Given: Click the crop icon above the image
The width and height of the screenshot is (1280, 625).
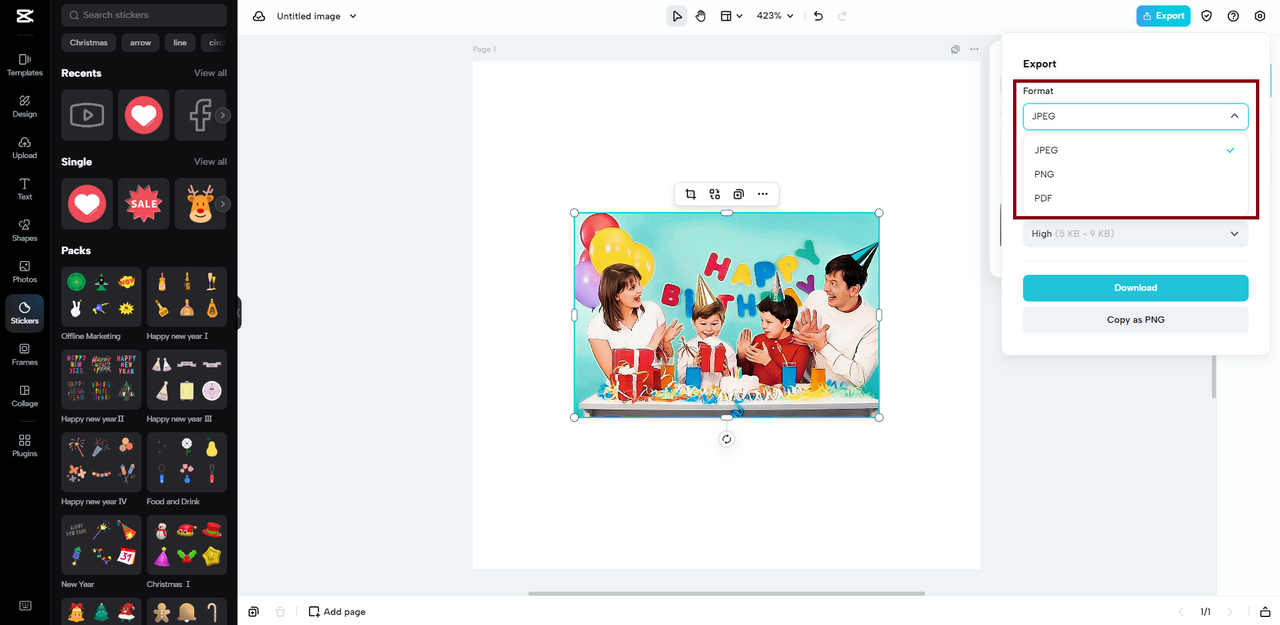Looking at the screenshot, I should (691, 194).
